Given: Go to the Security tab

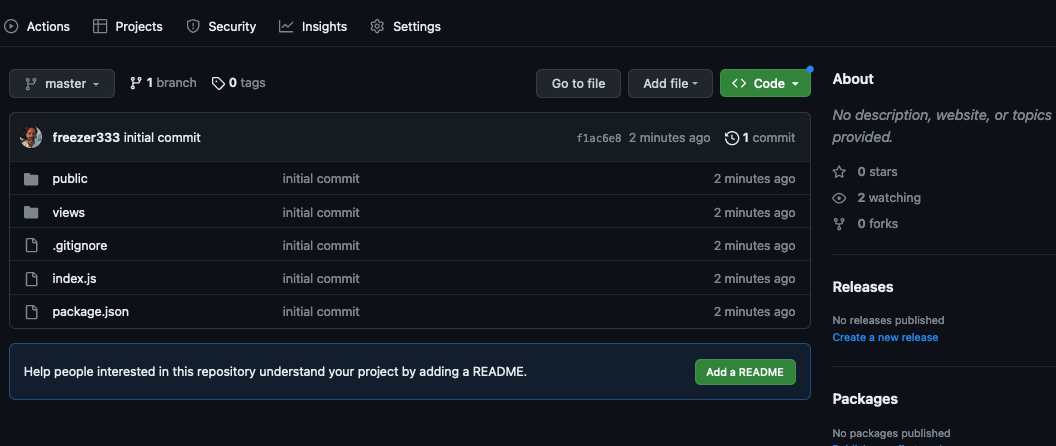Looking at the screenshot, I should coord(221,27).
